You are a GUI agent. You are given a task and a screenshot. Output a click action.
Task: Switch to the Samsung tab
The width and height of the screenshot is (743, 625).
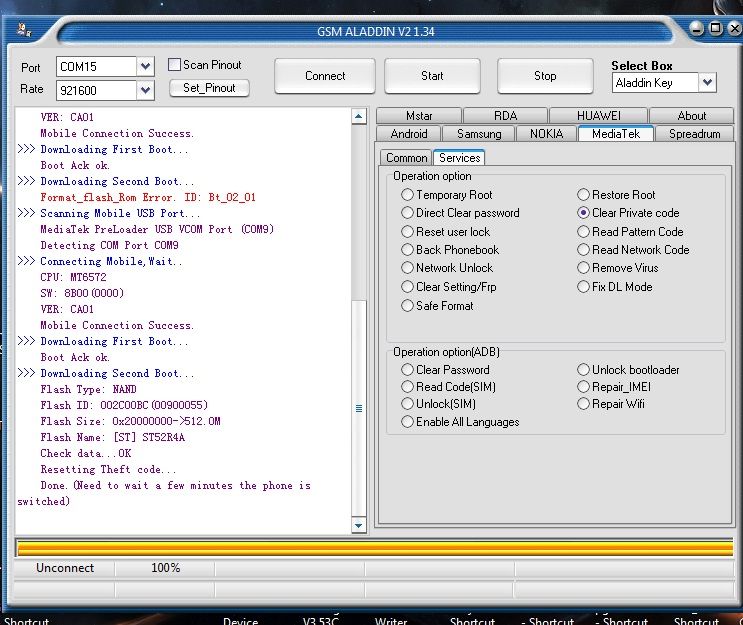(479, 134)
